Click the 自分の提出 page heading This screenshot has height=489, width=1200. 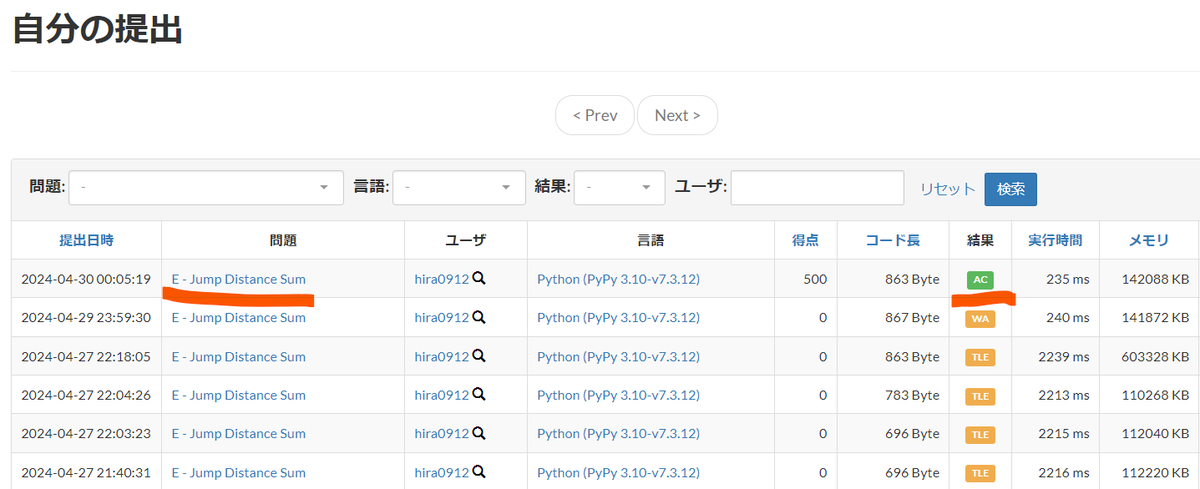point(97,30)
